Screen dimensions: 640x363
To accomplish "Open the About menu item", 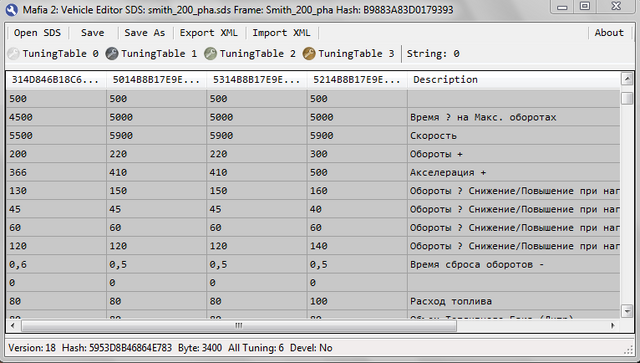I will (x=609, y=33).
